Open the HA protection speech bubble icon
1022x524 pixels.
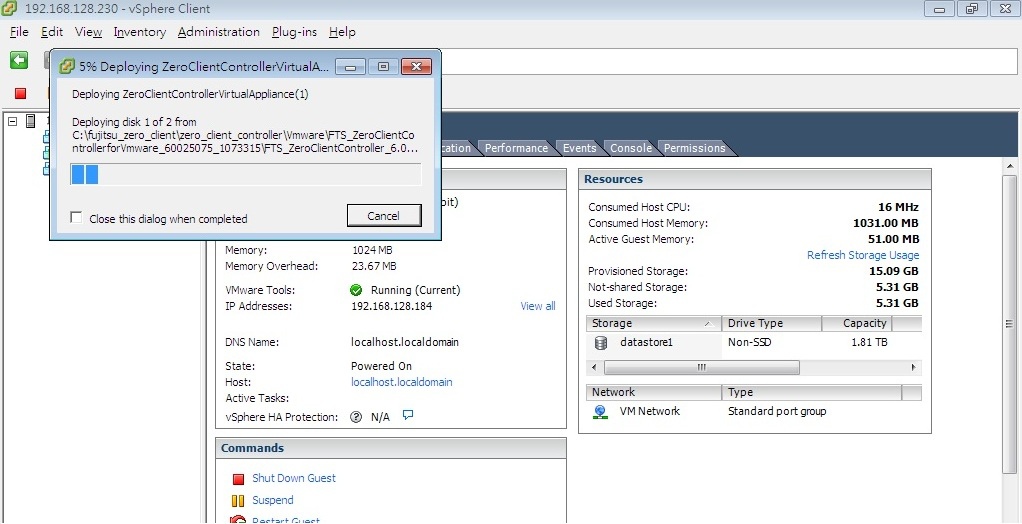pyautogui.click(x=408, y=415)
